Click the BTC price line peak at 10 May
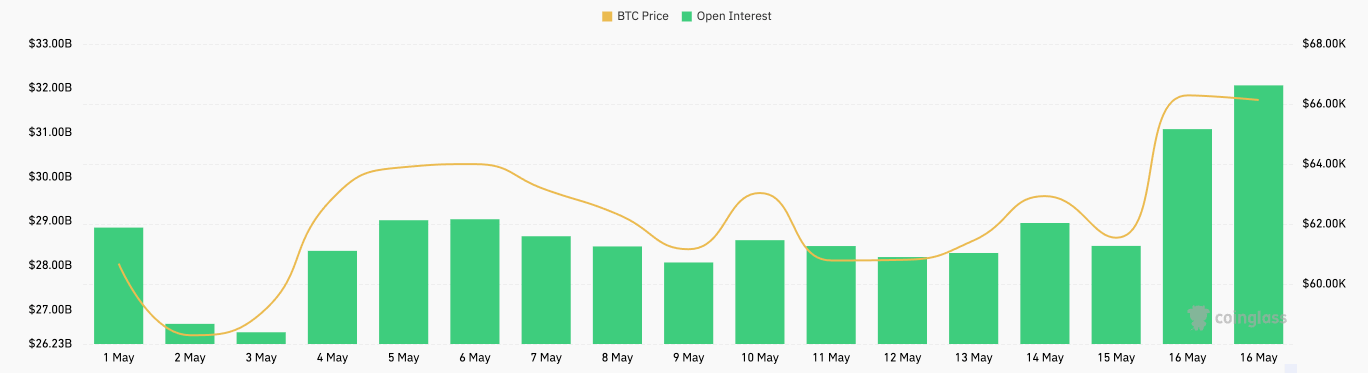The image size is (1368, 373). (x=761, y=193)
